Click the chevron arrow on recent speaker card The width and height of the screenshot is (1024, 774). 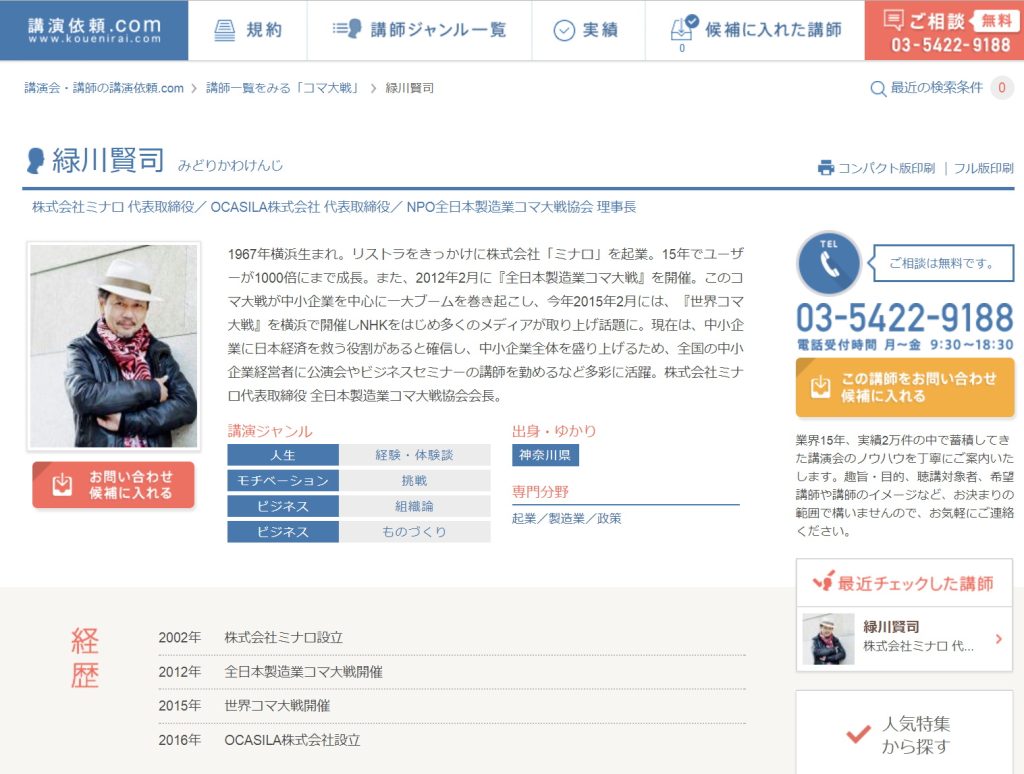pos(998,639)
